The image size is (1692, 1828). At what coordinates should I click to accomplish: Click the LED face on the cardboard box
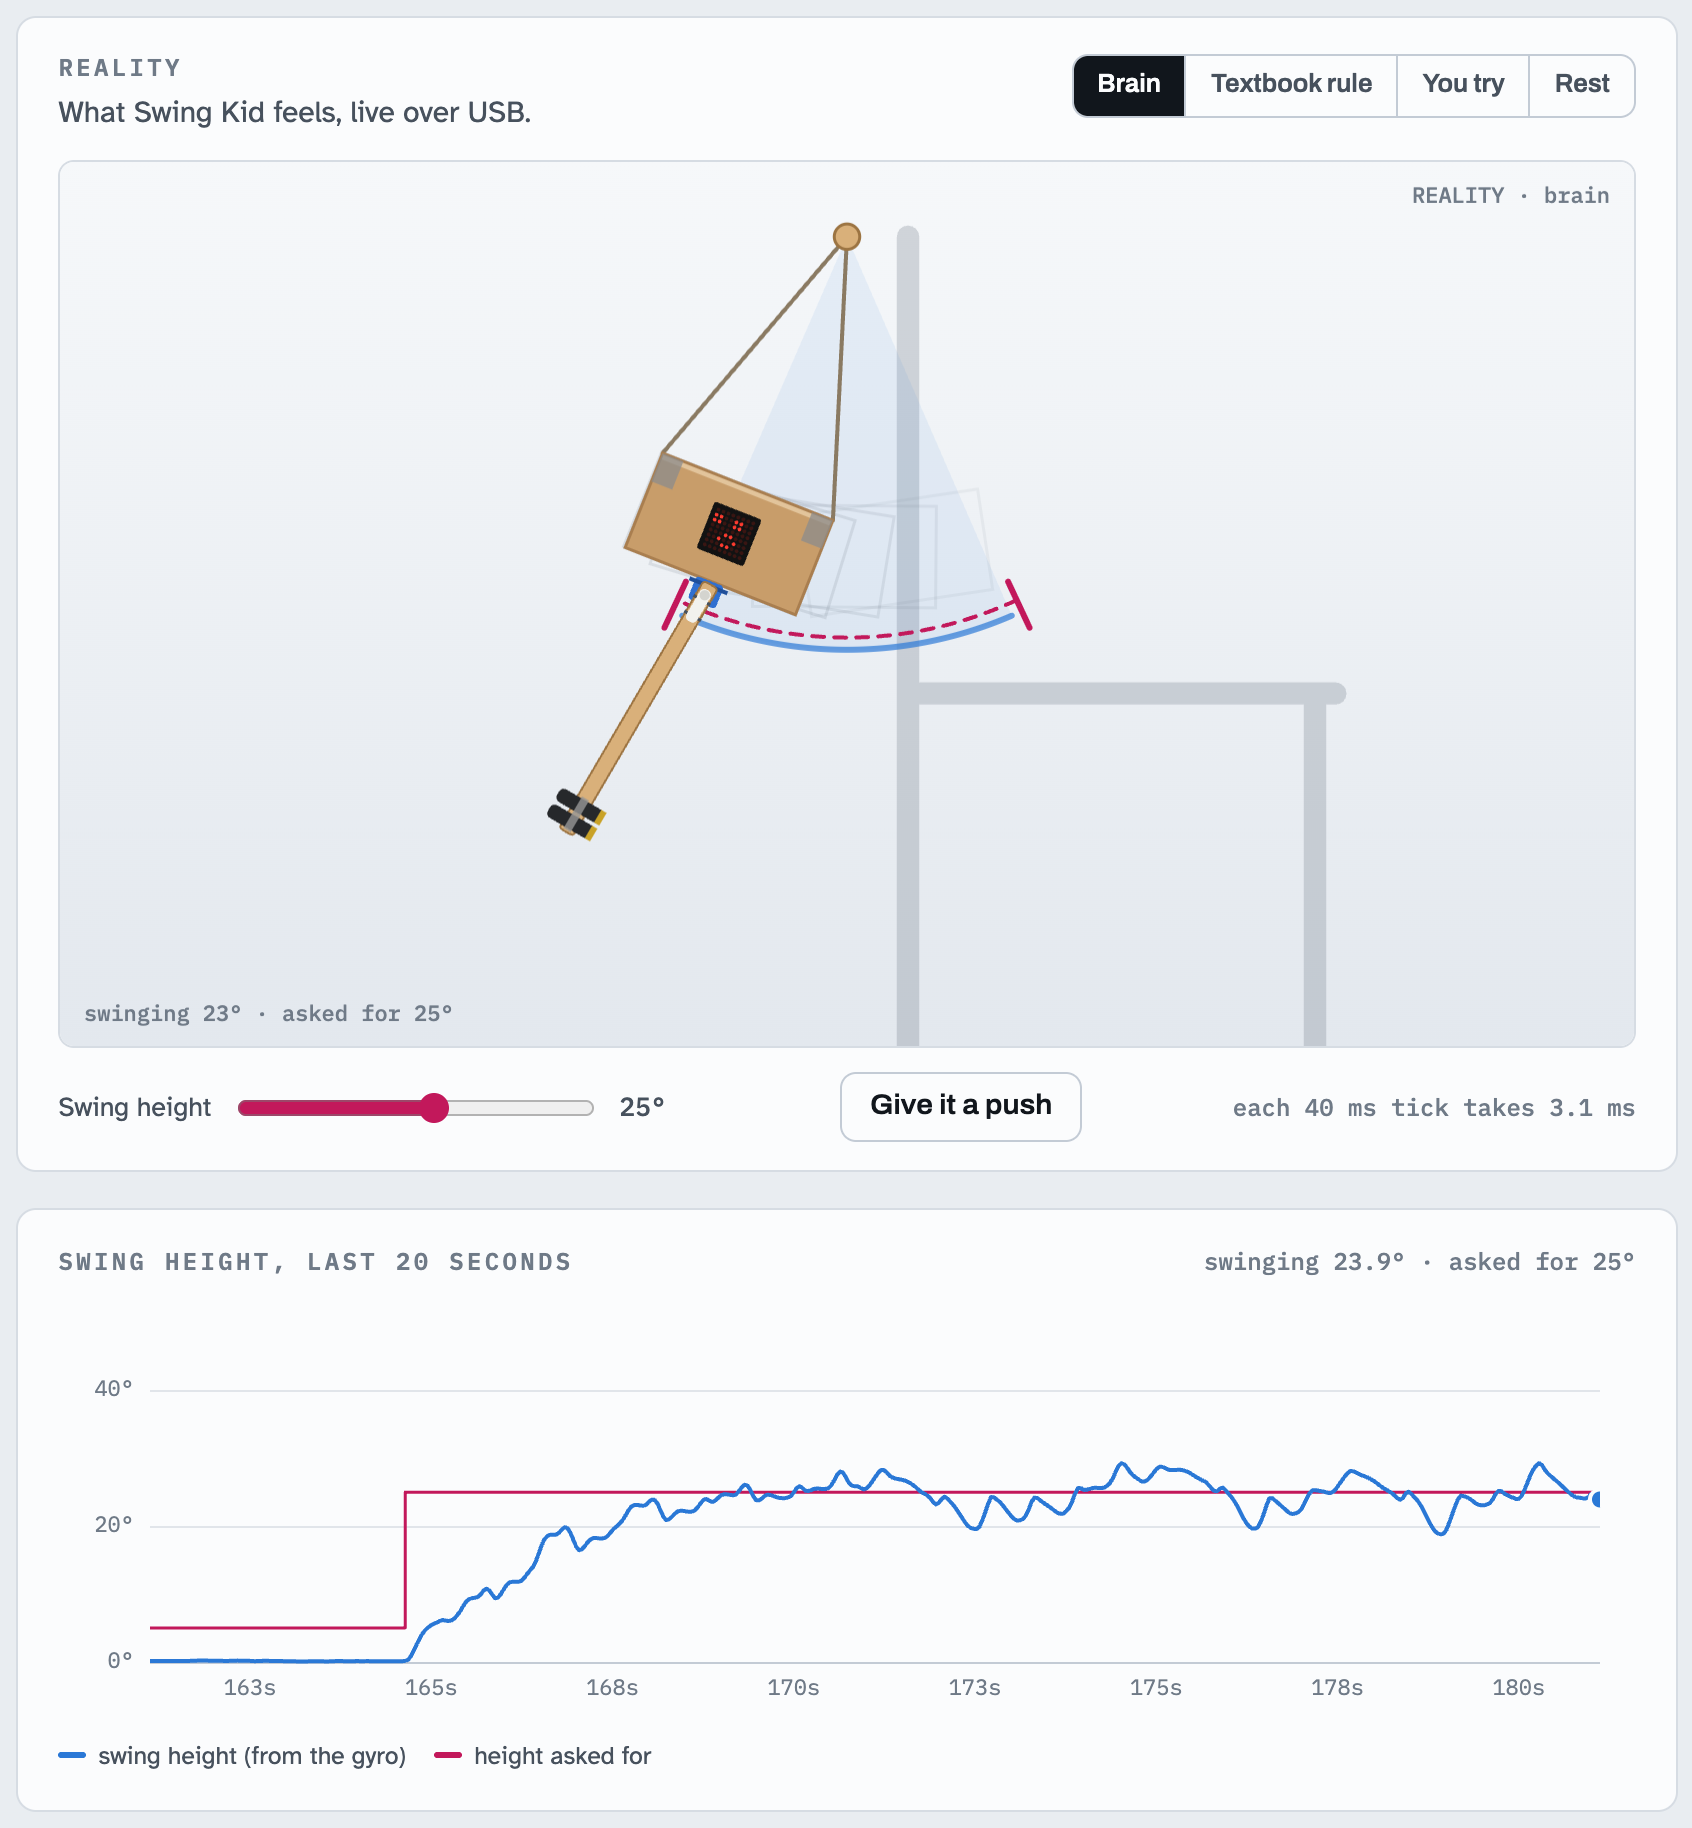coord(729,533)
